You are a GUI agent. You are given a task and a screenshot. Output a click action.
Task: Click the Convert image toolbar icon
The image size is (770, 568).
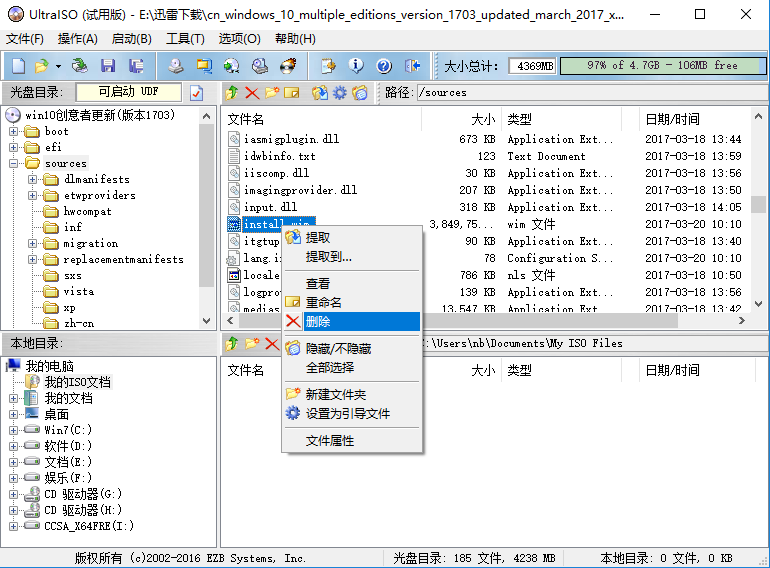coord(231,66)
